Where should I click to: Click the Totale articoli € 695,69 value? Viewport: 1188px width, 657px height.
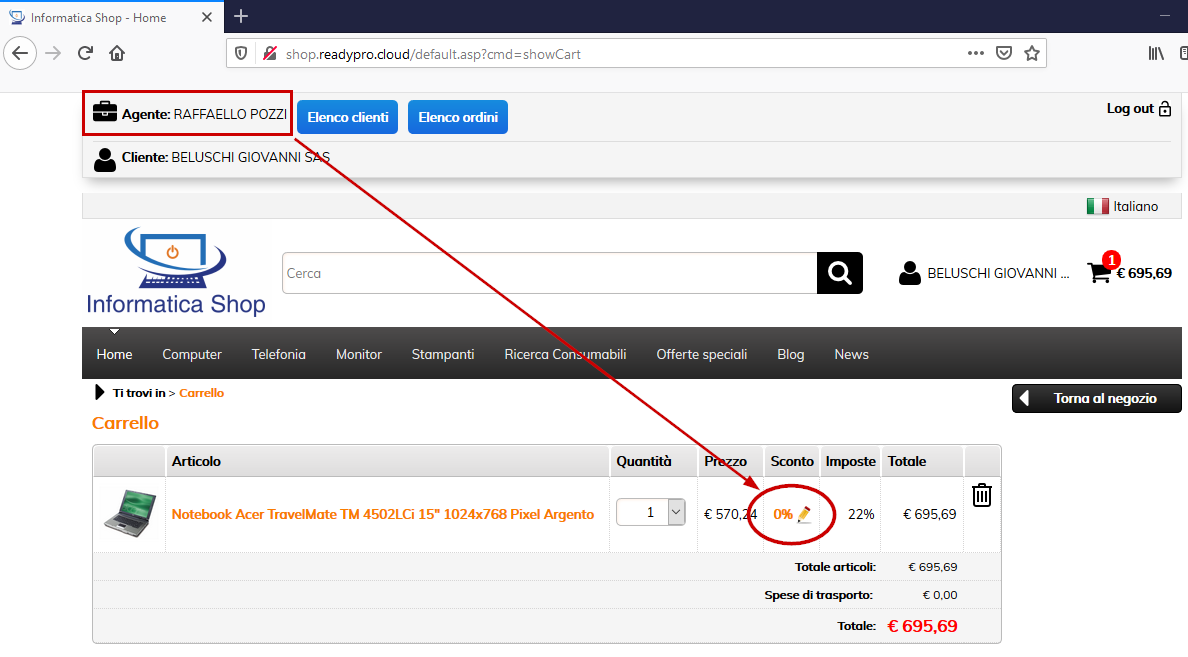click(x=933, y=567)
